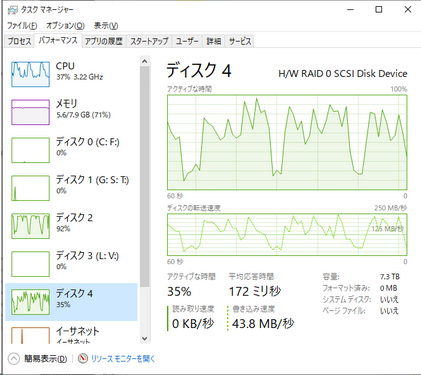Image resolution: width=421 pixels, height=375 pixels.
Task: Open リソース モニターを開く link
Action: [x=123, y=359]
